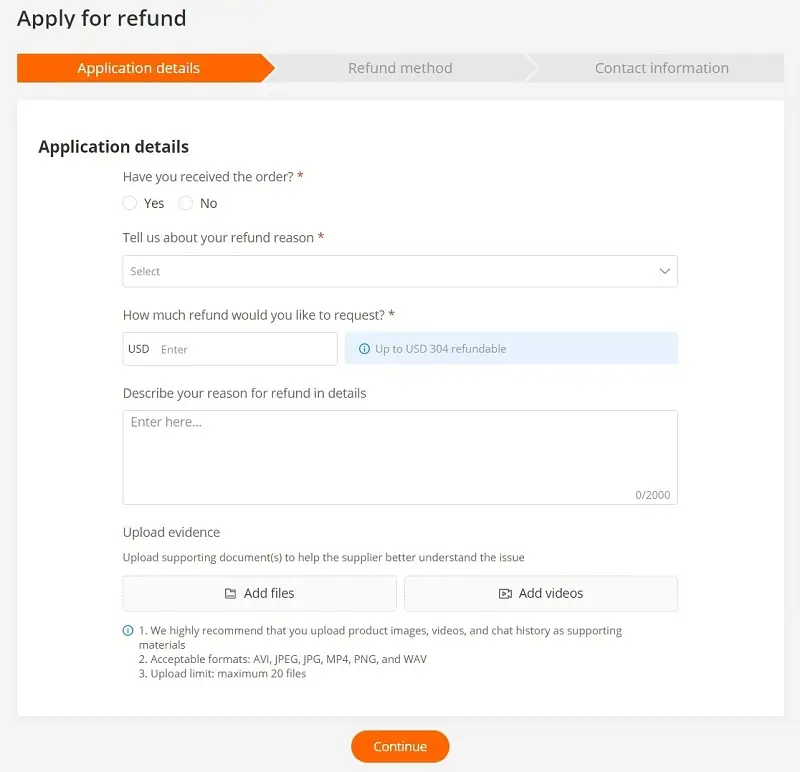Open the Contact information step
The width and height of the screenshot is (800, 772).
click(661, 68)
